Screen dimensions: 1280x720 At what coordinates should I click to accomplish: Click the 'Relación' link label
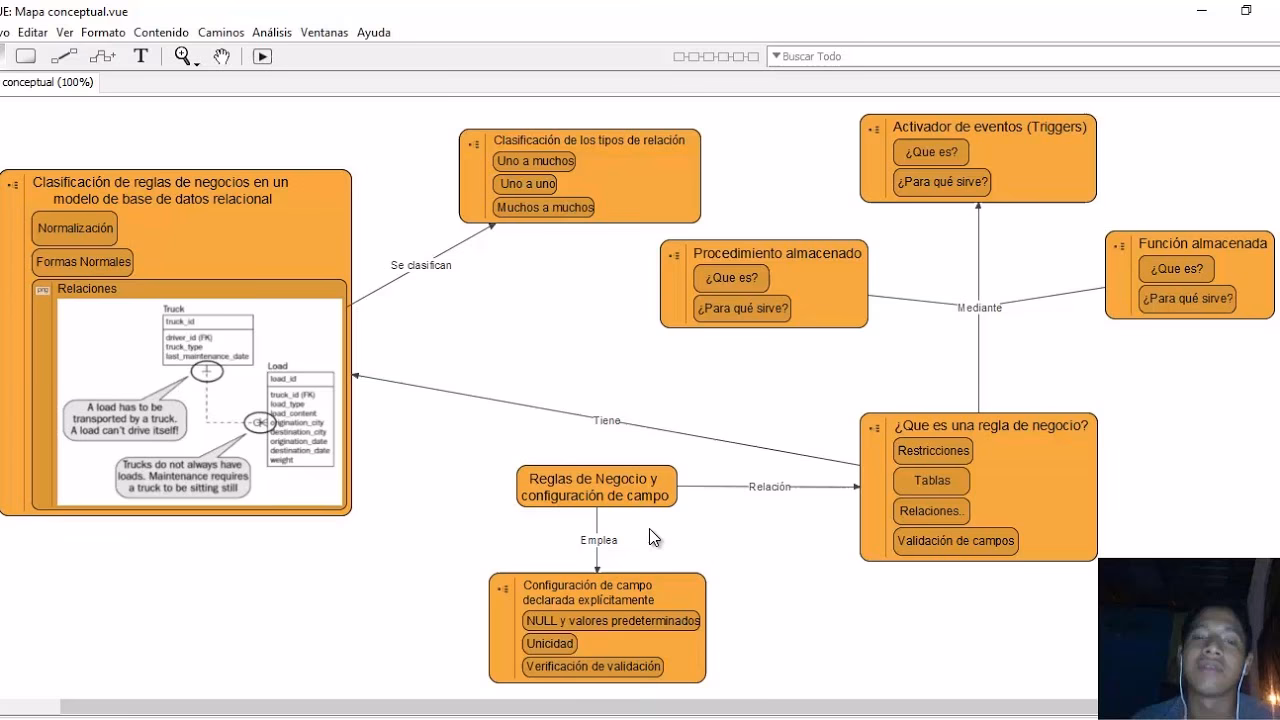point(770,487)
